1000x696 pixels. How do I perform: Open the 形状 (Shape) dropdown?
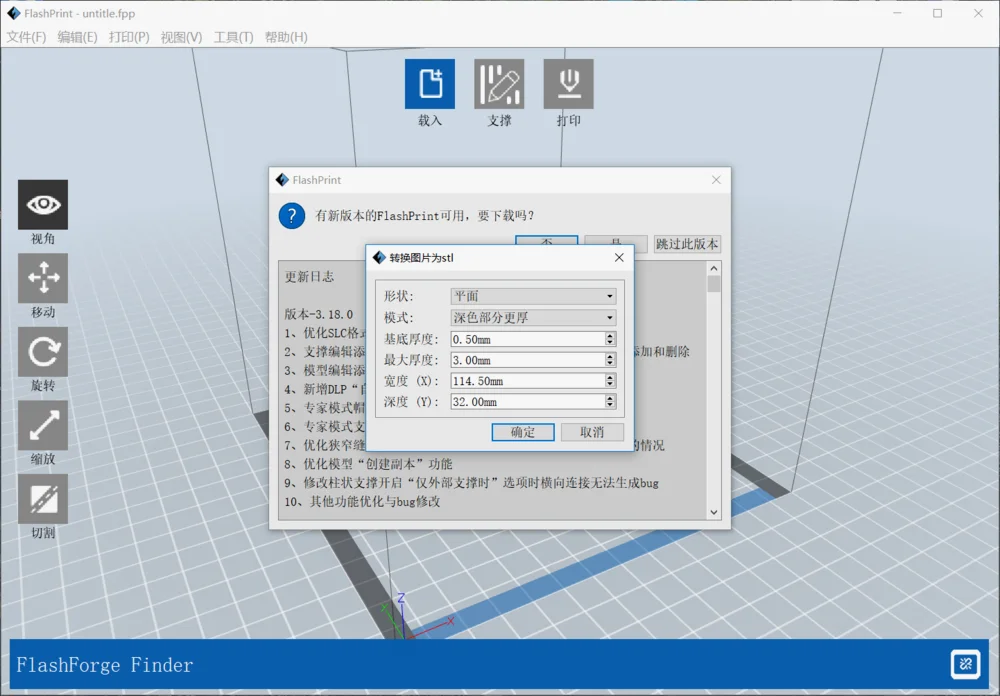point(533,296)
